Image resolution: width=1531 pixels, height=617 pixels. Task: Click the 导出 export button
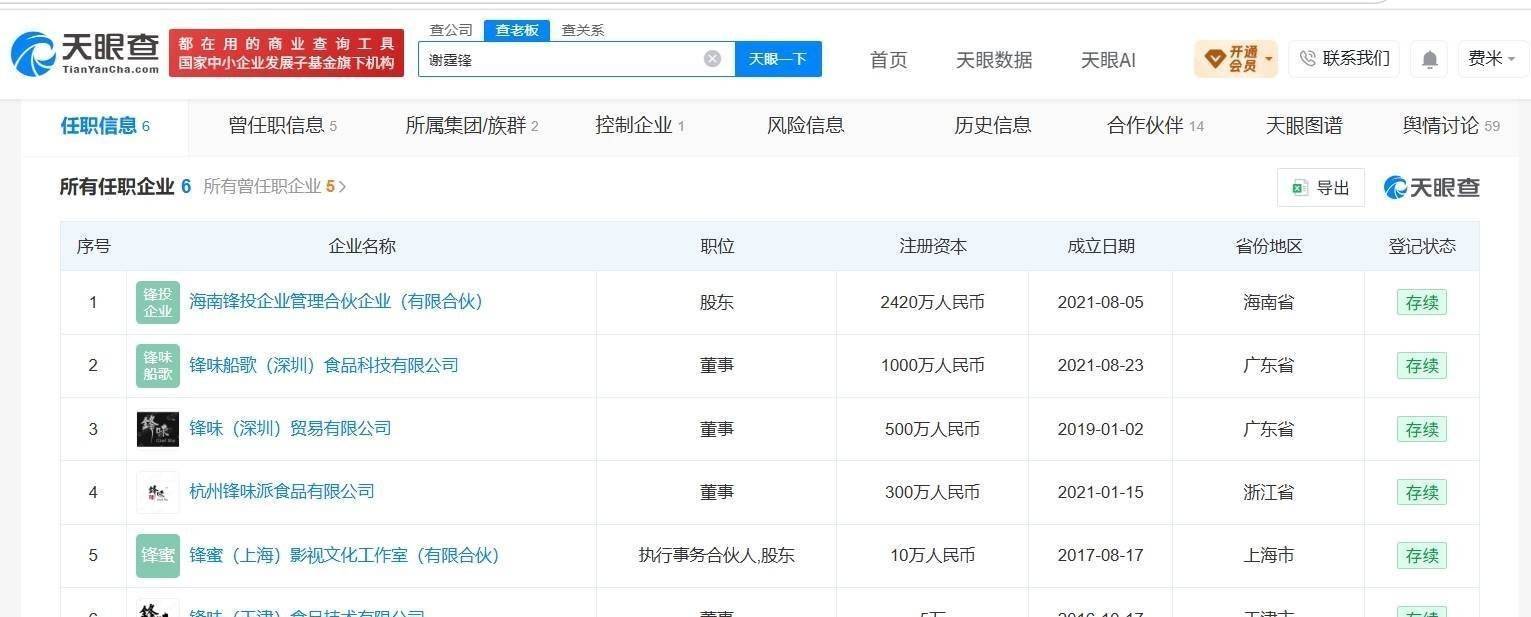tap(1321, 188)
